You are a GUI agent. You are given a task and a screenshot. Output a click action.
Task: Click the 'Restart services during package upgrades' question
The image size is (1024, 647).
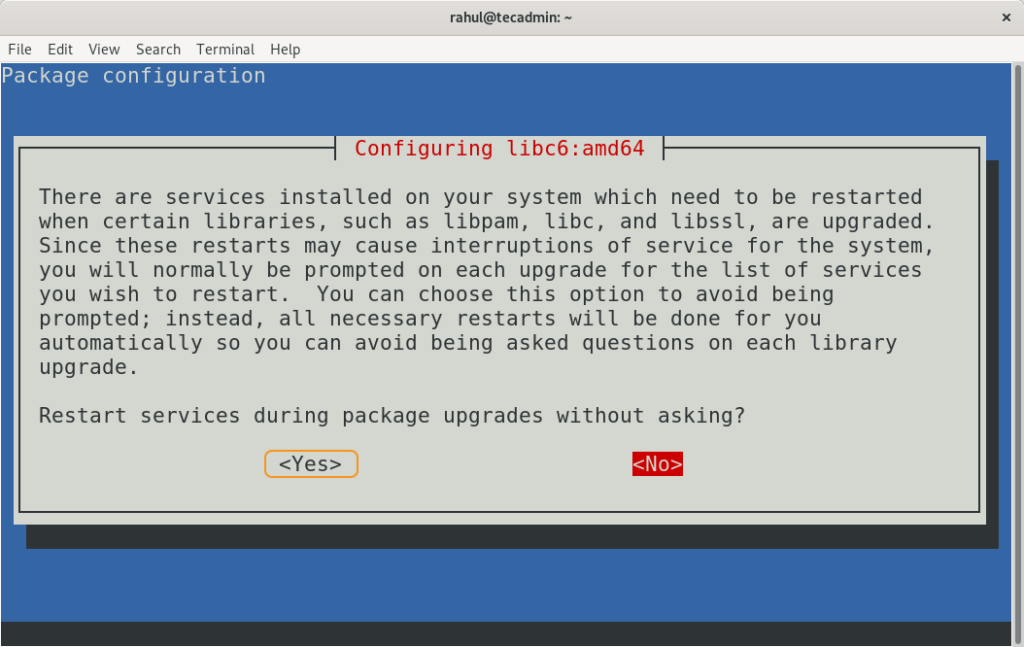coord(392,415)
